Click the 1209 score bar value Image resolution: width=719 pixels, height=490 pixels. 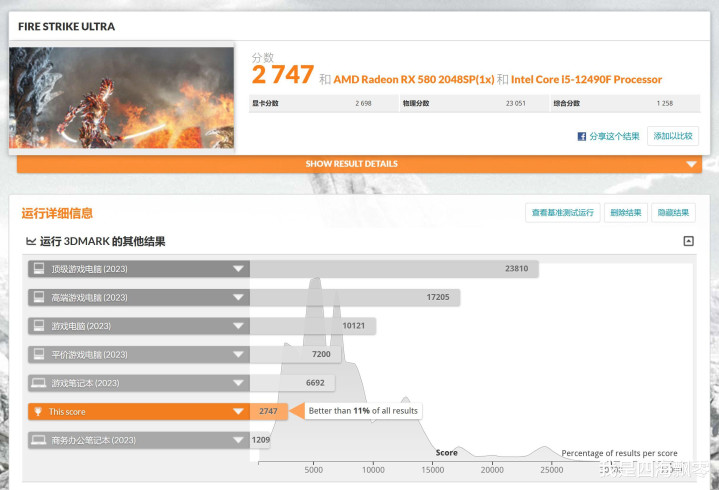click(260, 440)
